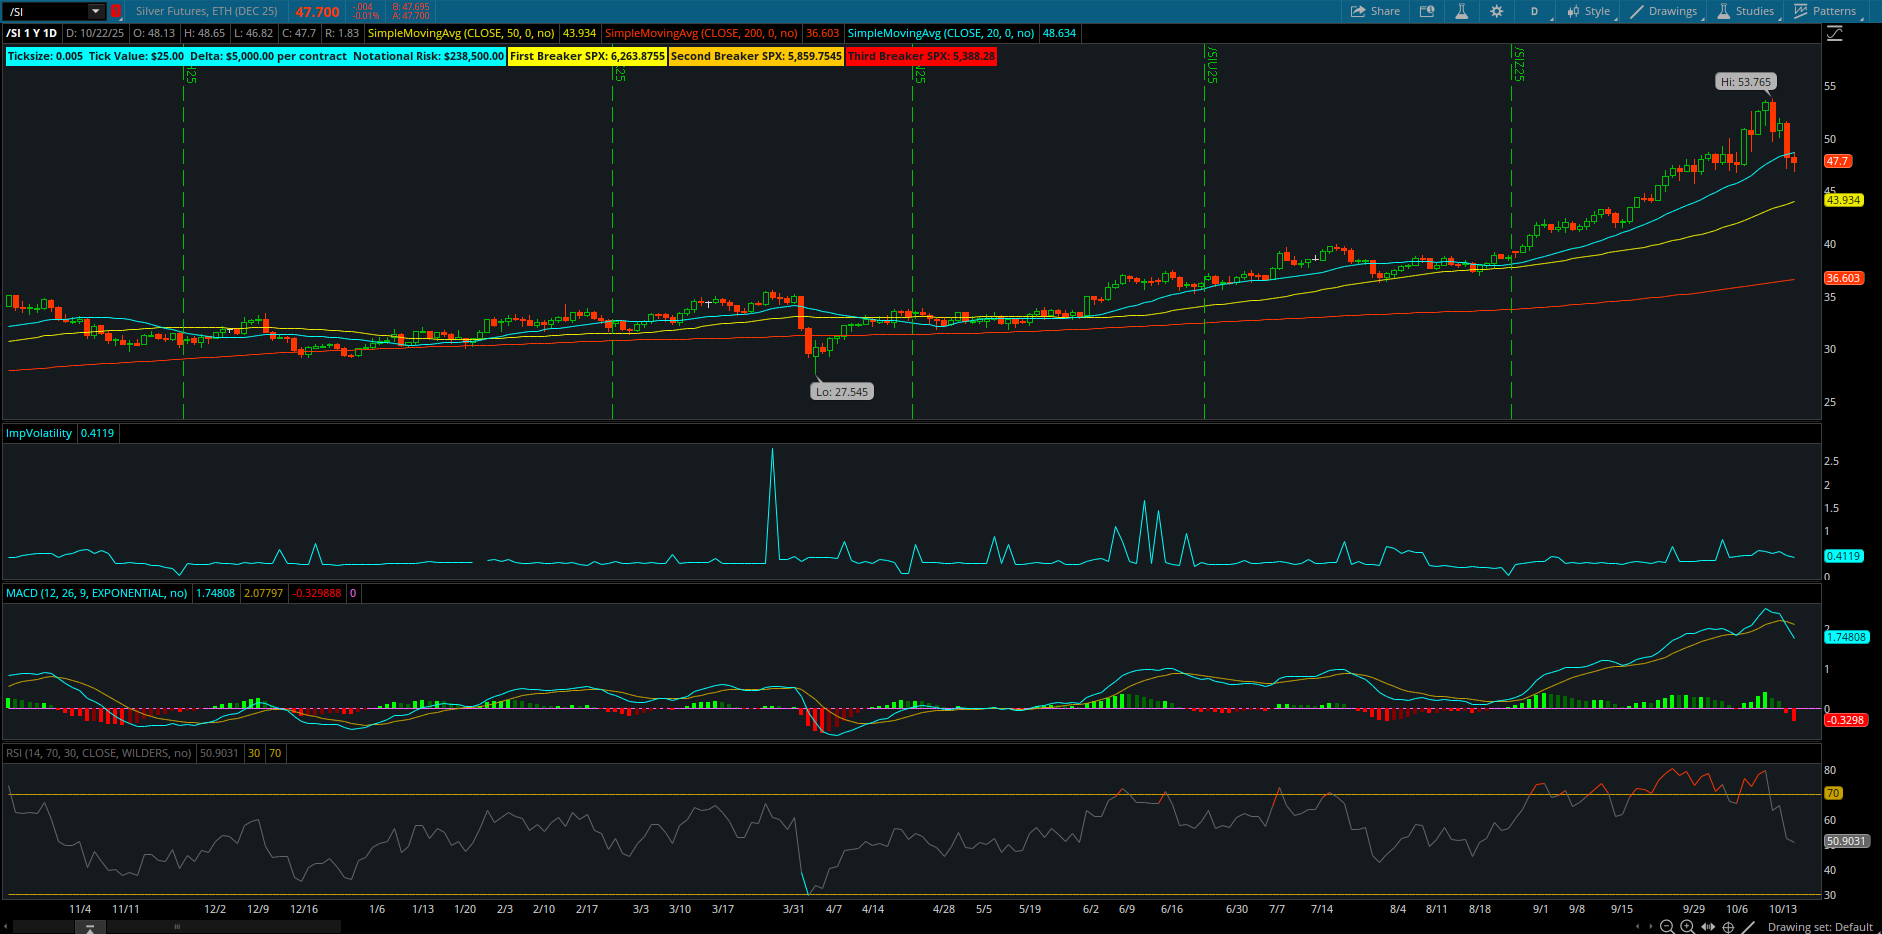Screen dimensions: 1882x934
Task: Open the Quick Time Frames calendar icon
Action: [1427, 11]
